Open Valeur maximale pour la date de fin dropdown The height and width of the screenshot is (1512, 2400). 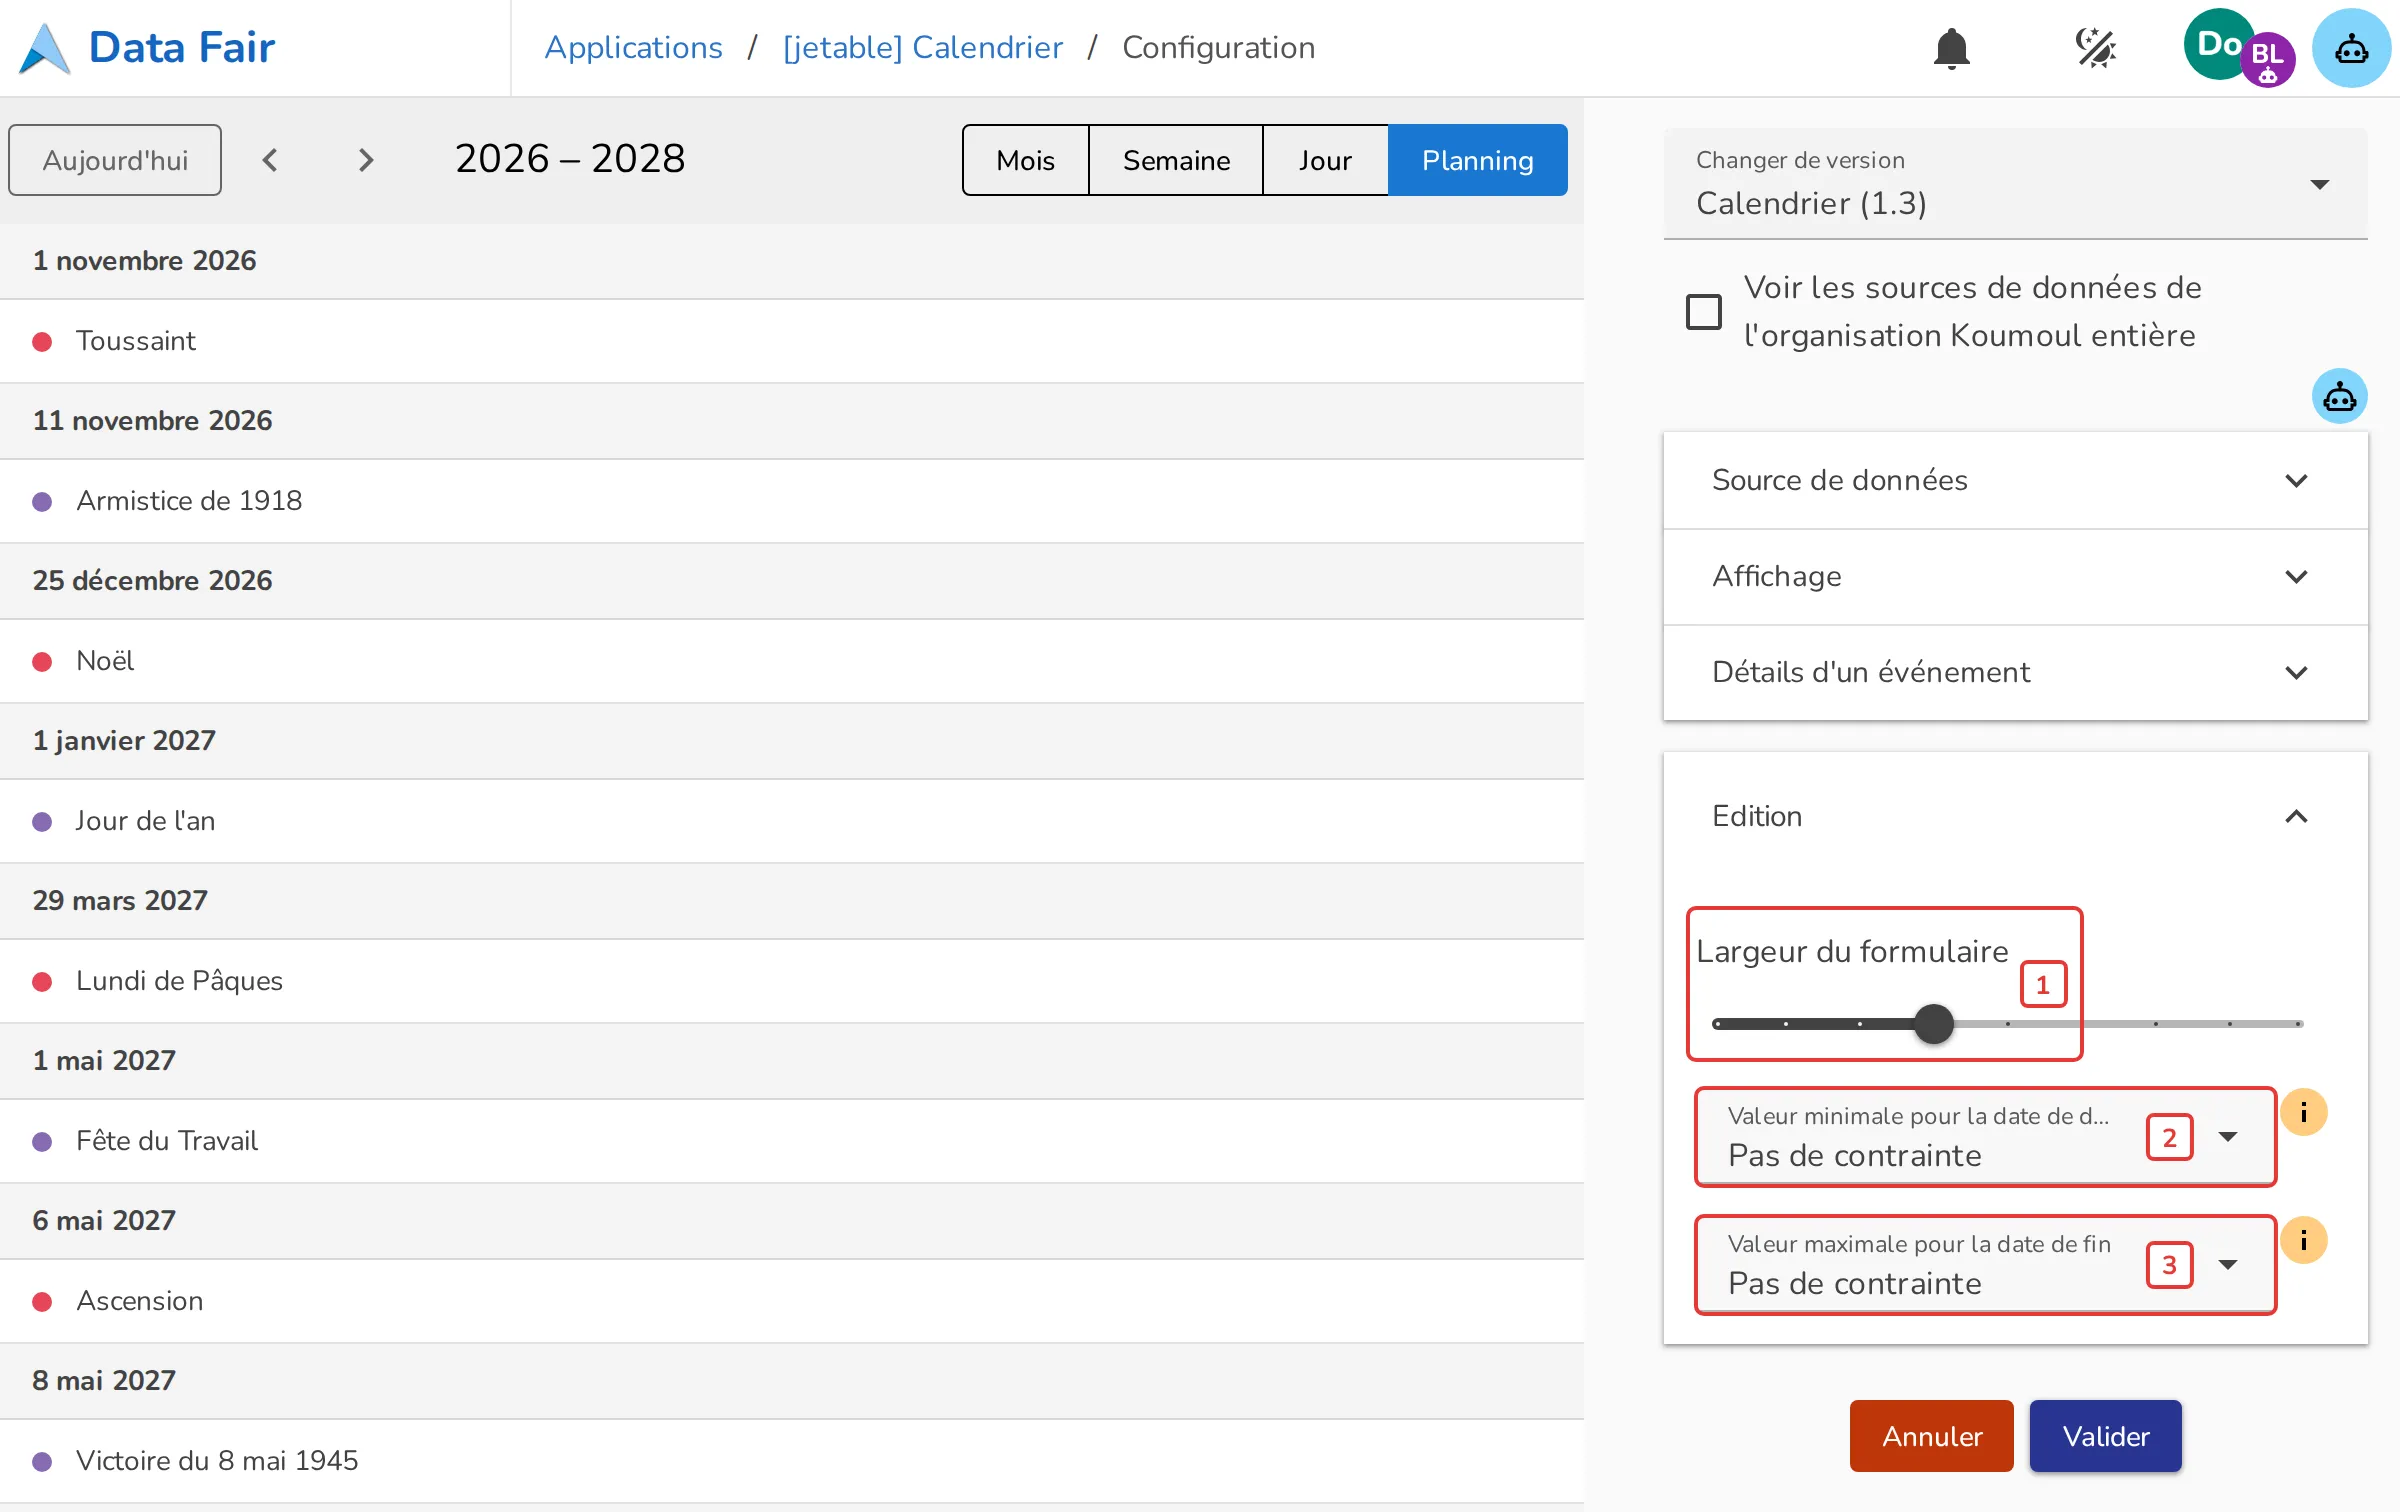pyautogui.click(x=1986, y=1265)
